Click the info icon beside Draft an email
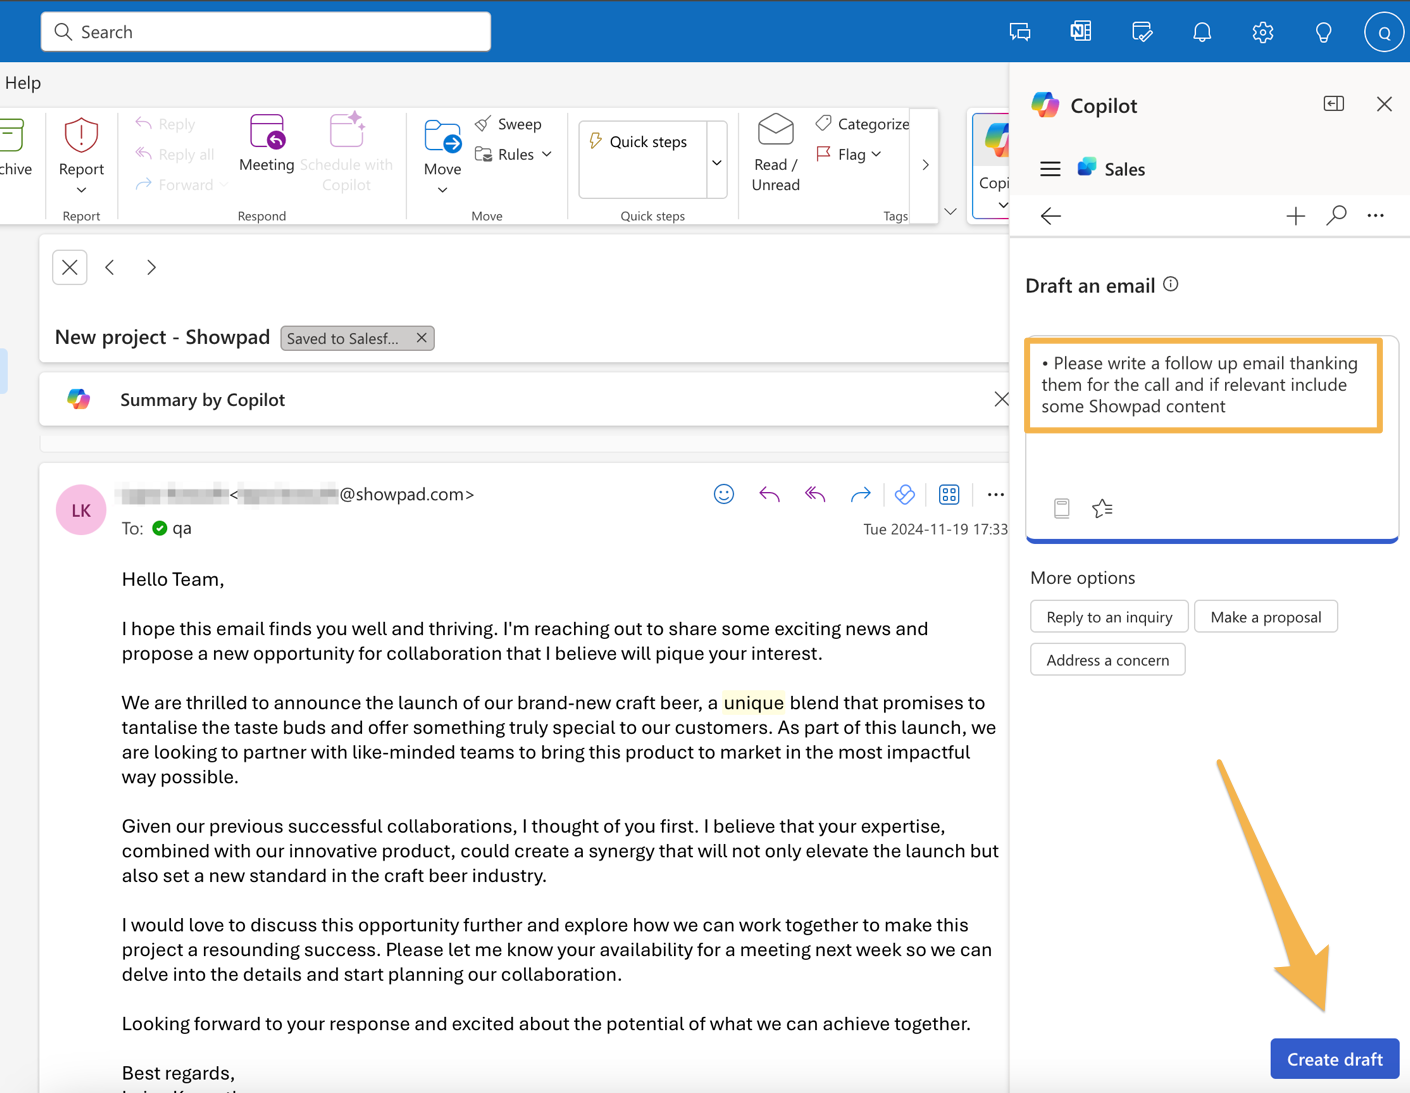Image resolution: width=1410 pixels, height=1093 pixels. [1171, 285]
